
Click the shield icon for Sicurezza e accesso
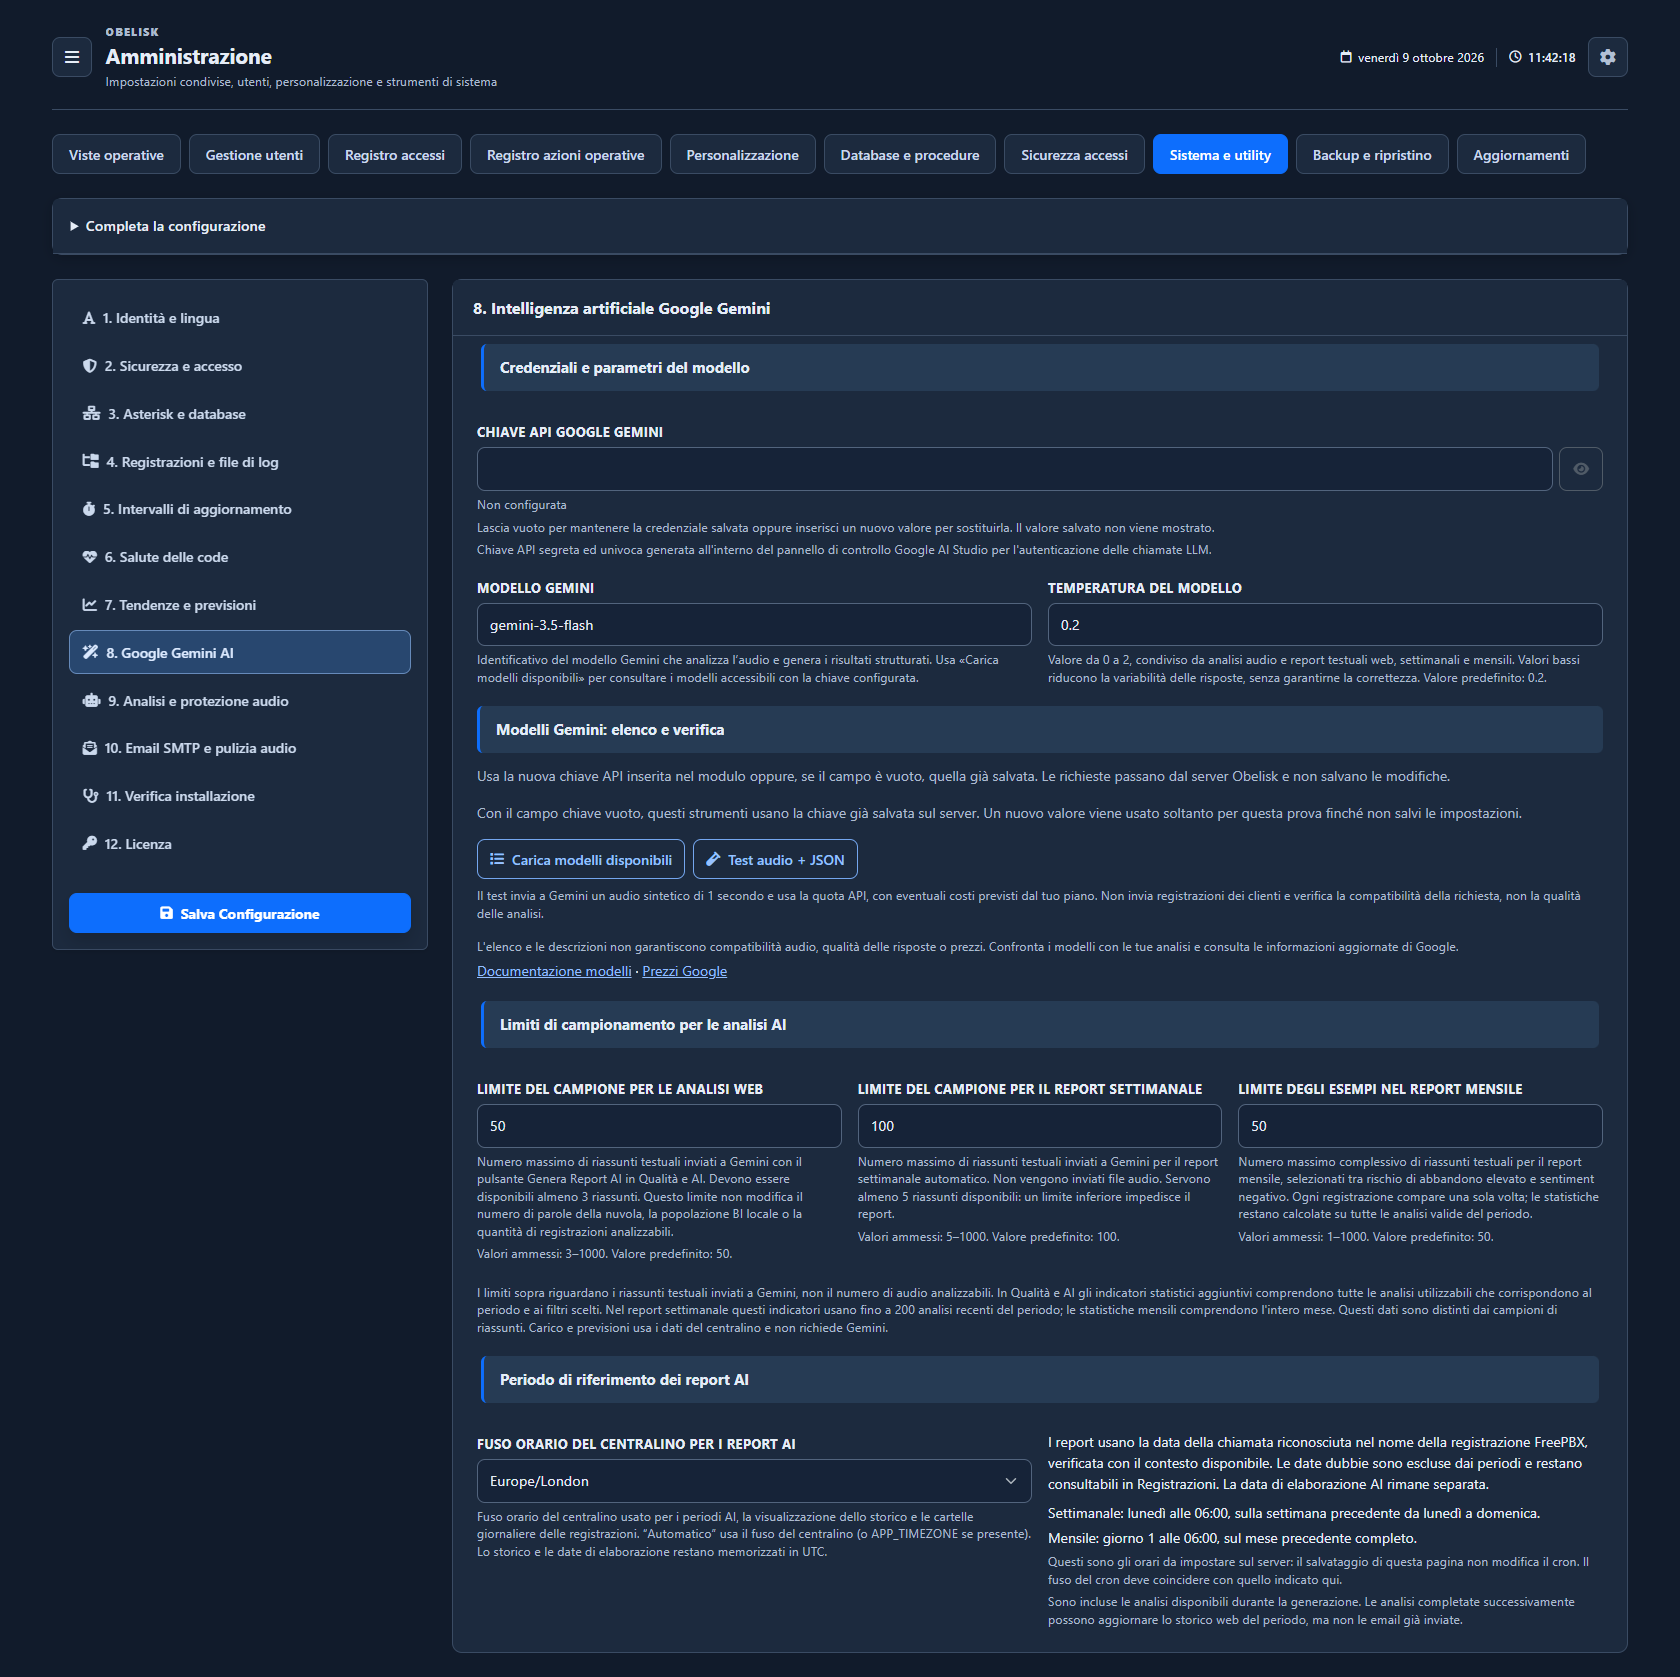coord(90,366)
